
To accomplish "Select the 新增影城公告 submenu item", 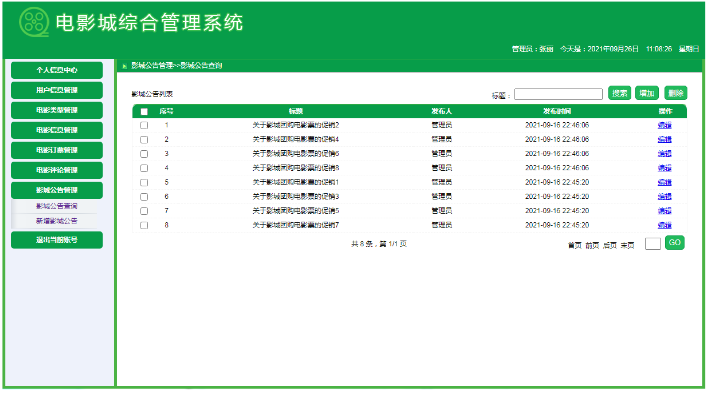I will point(57,221).
